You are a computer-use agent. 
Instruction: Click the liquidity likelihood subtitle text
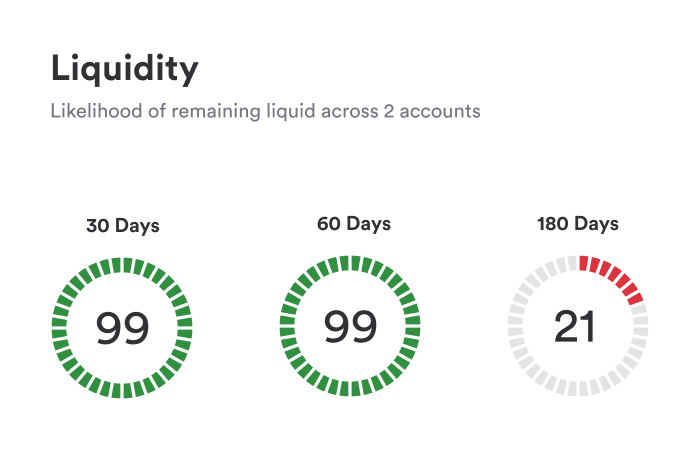tap(265, 111)
